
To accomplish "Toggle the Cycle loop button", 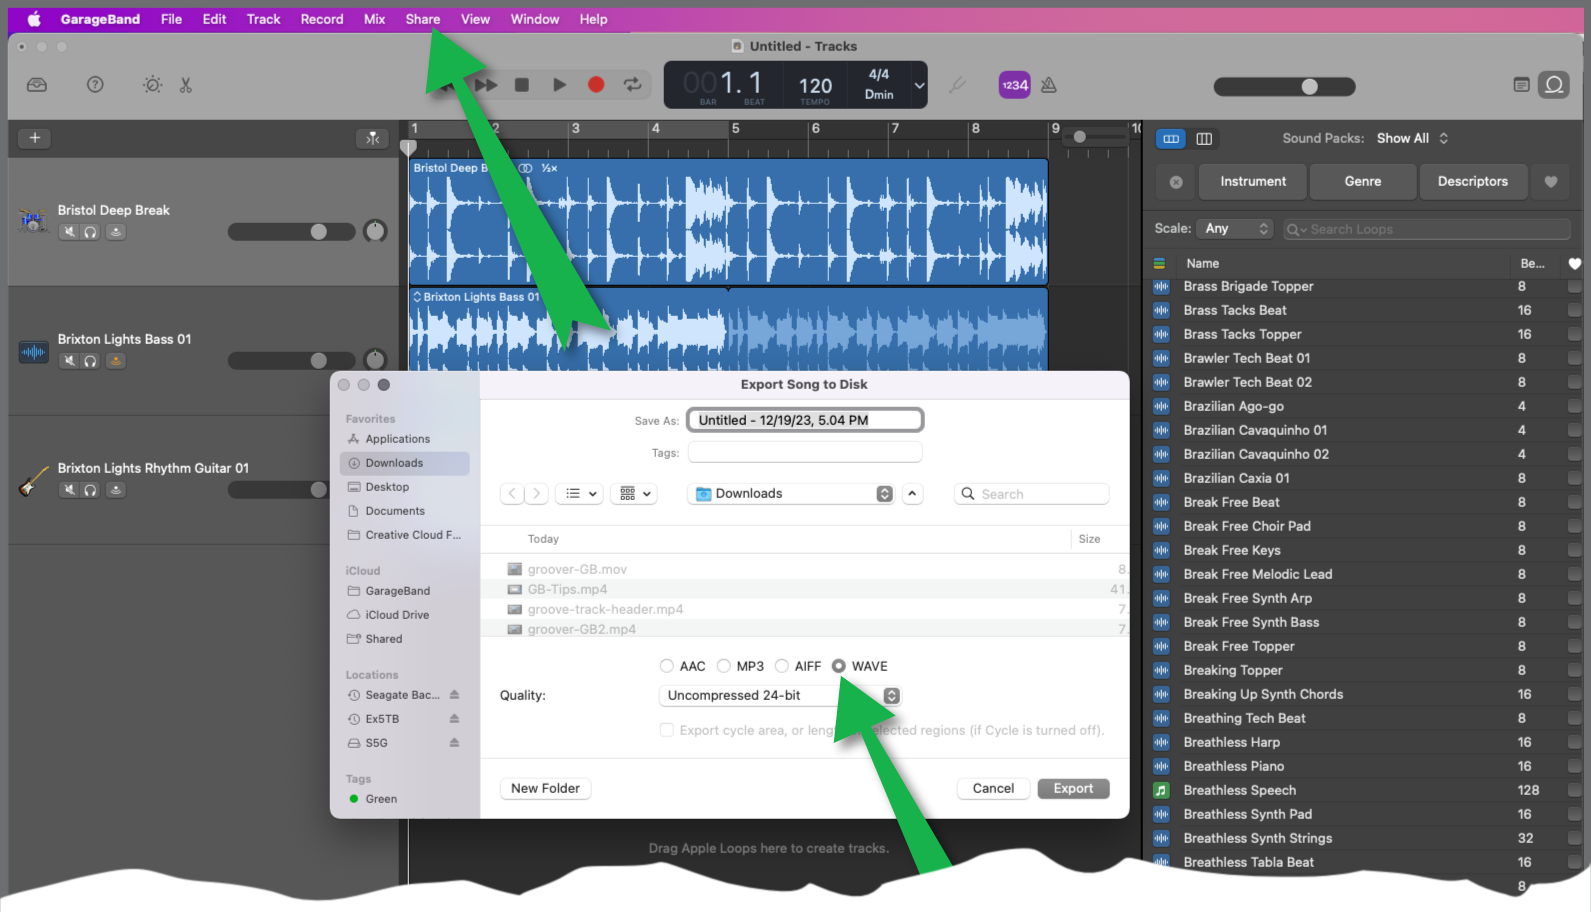I will click(x=633, y=85).
